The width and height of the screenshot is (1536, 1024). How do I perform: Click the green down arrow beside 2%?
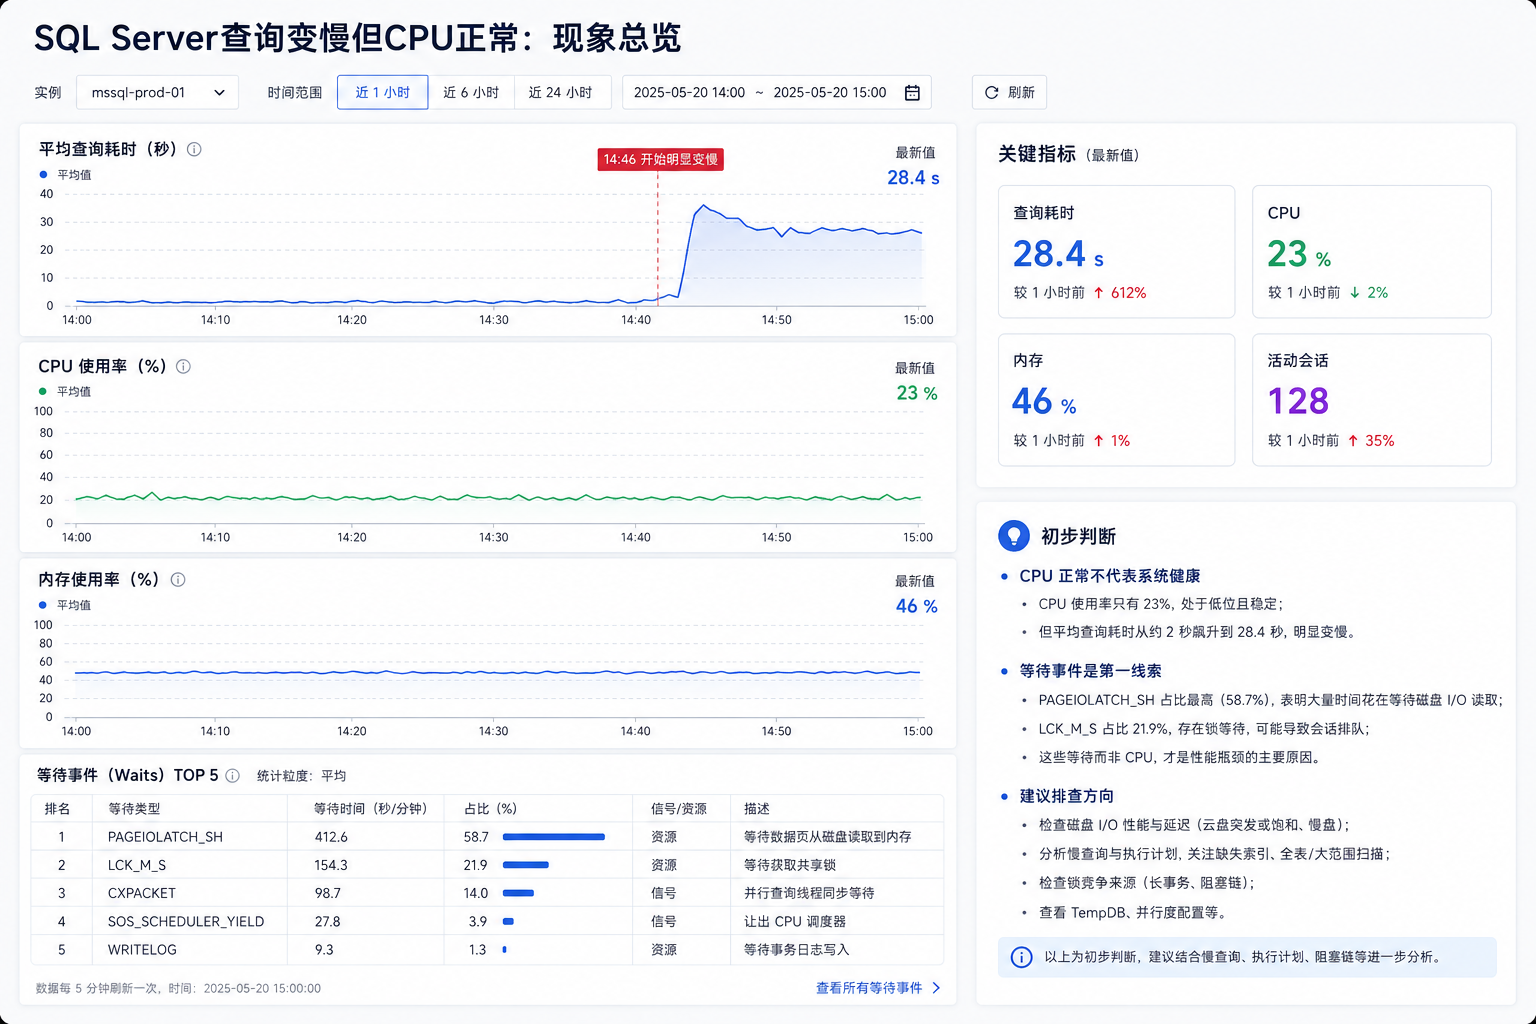coord(1355,293)
